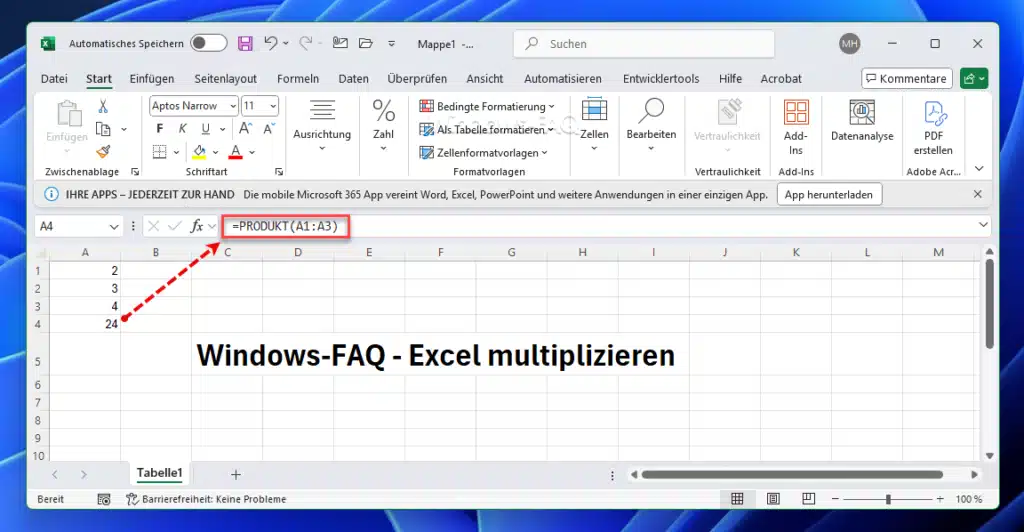Image resolution: width=1024 pixels, height=532 pixels.
Task: Select the Normal view icon in status bar
Action: coord(737,499)
